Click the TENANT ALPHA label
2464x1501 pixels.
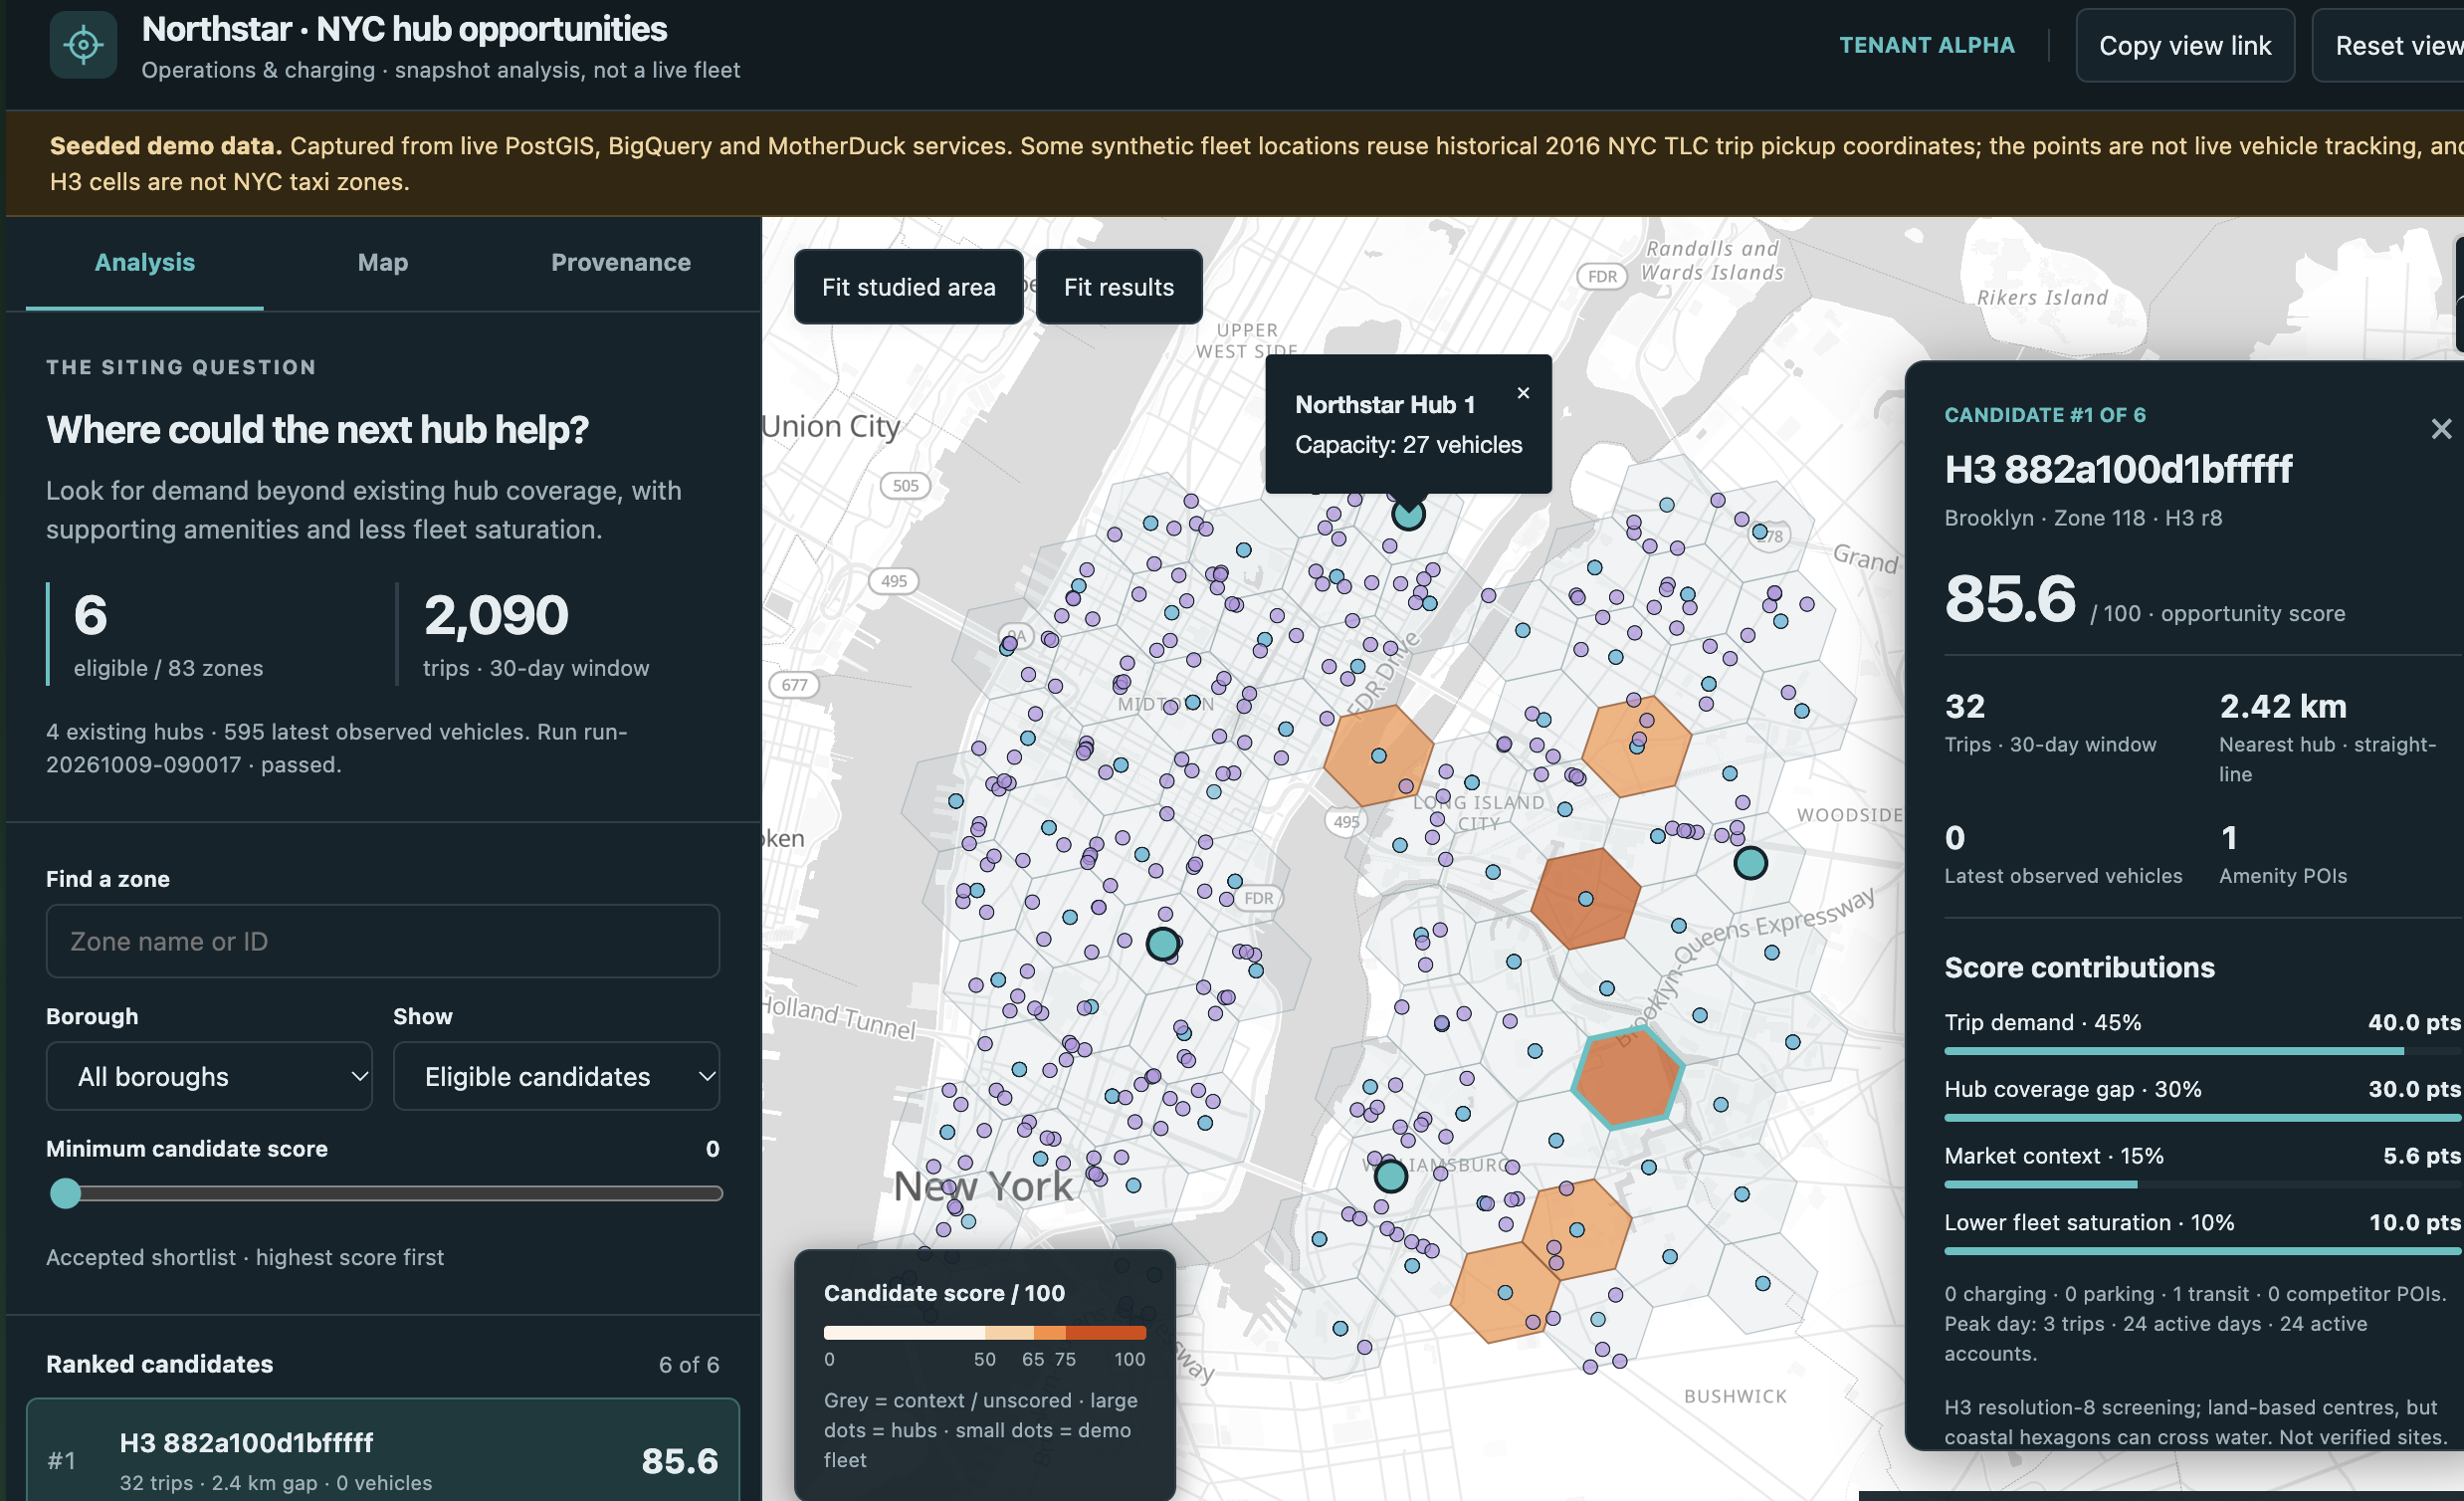[1927, 45]
